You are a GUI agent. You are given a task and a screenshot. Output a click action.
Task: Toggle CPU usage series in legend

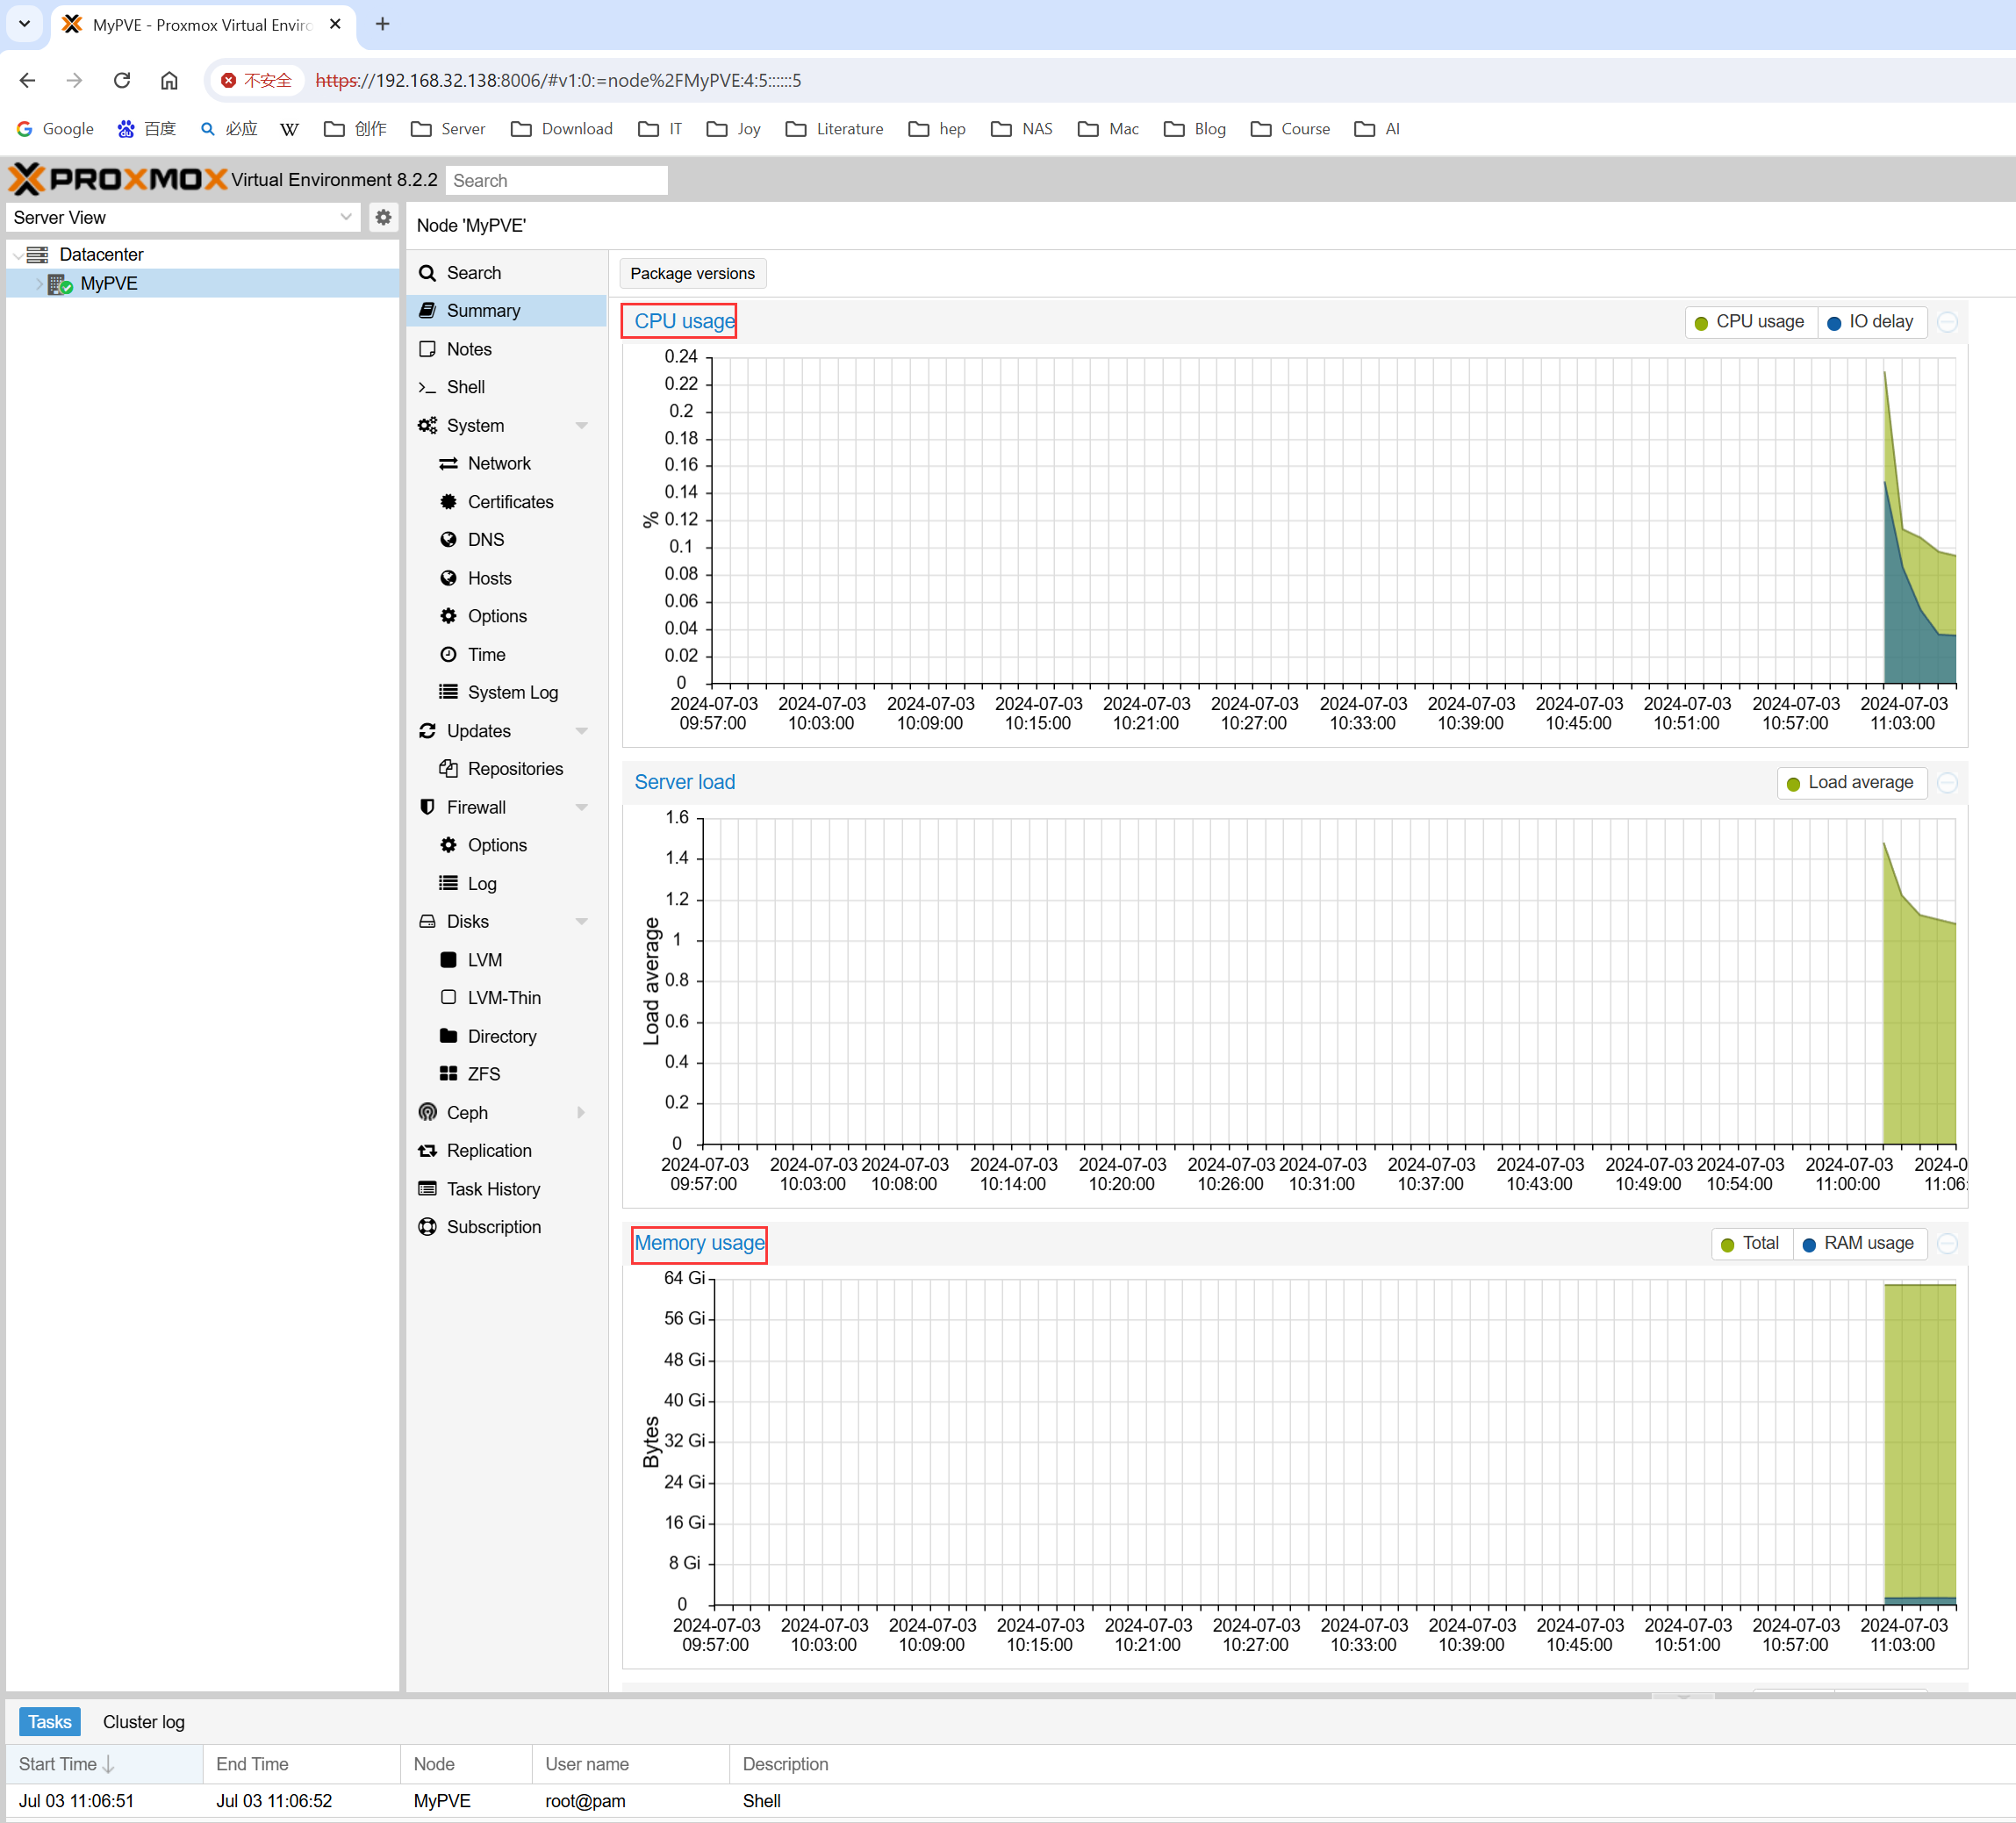[1750, 322]
